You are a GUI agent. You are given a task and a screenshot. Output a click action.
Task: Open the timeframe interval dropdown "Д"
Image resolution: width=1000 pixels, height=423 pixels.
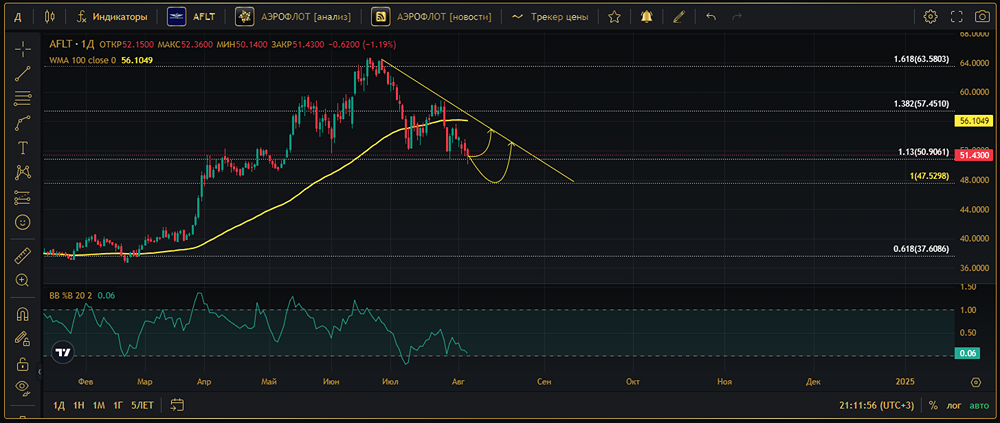click(17, 17)
